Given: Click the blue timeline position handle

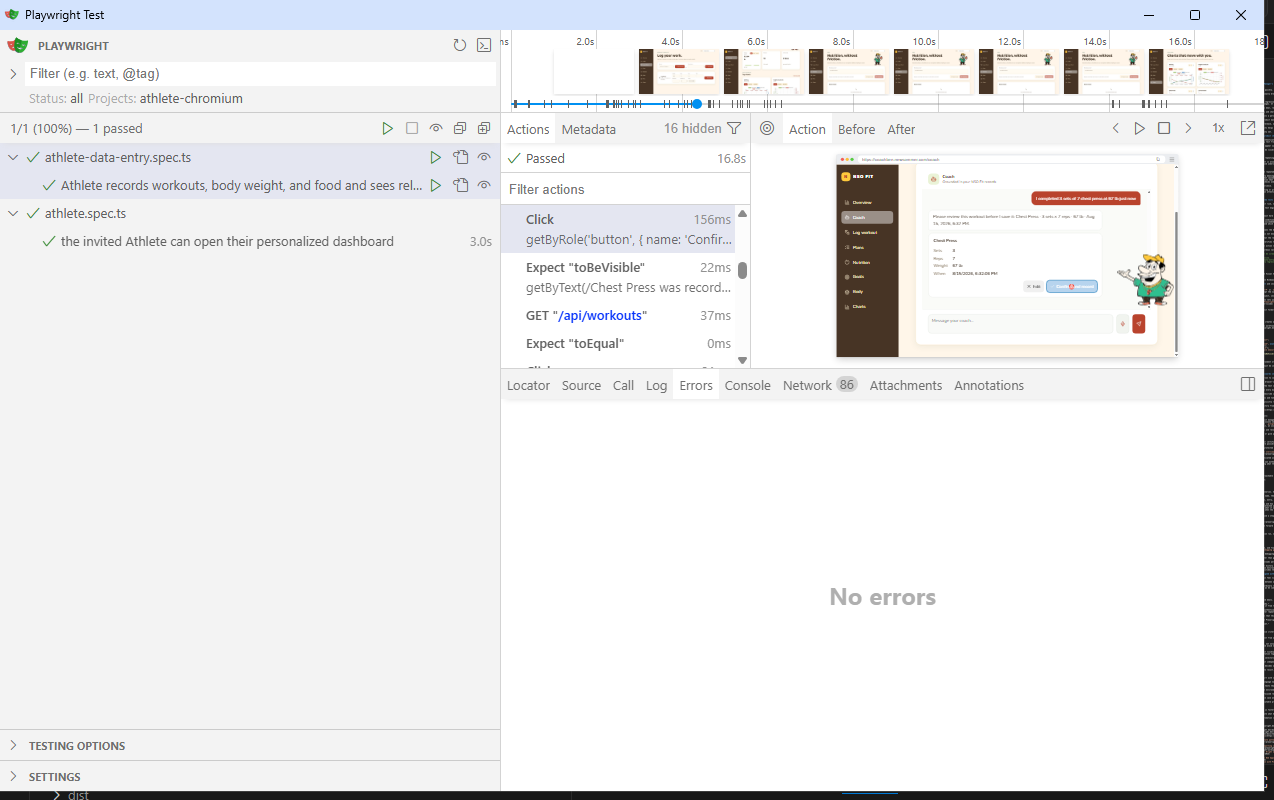Looking at the screenshot, I should click(x=697, y=104).
